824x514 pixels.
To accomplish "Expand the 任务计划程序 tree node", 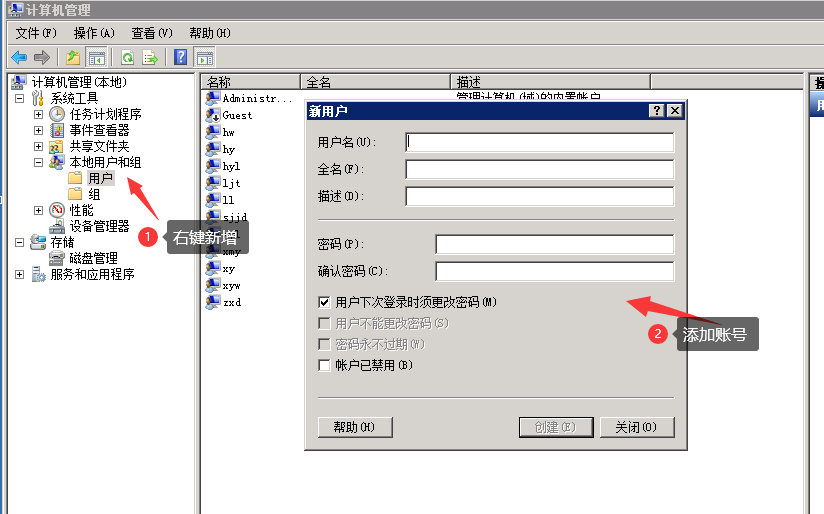I will coord(38,114).
